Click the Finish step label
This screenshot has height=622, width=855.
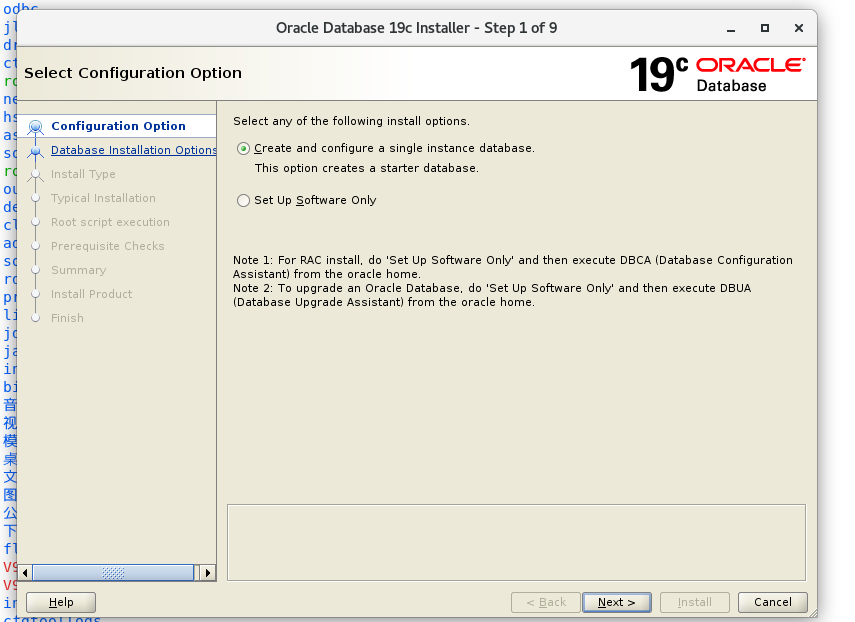point(67,318)
